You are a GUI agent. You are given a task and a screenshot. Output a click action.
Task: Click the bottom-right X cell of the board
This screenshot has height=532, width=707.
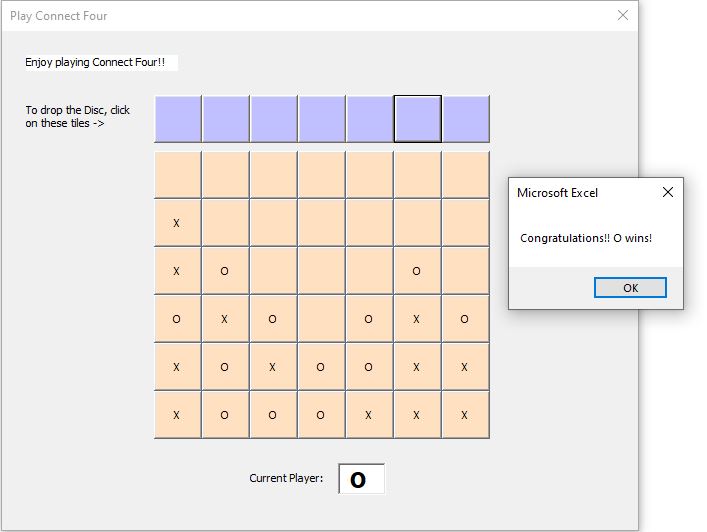466,415
